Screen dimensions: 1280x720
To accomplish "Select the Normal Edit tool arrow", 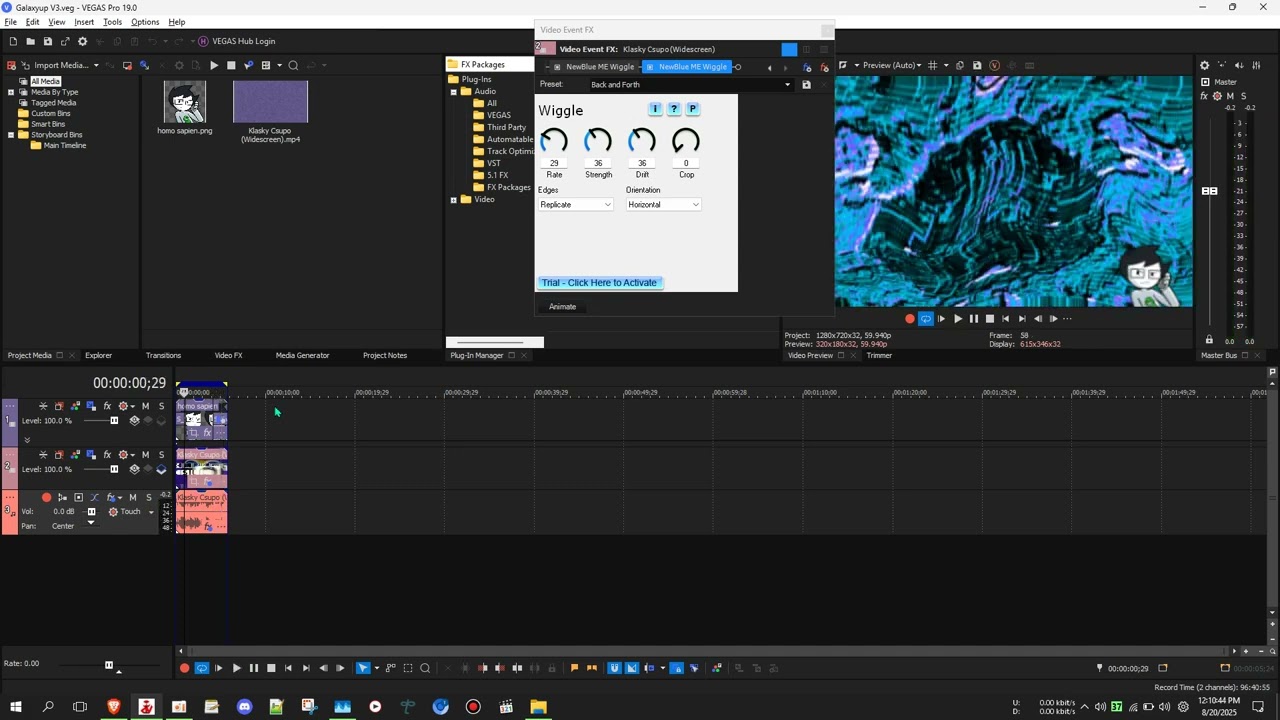I will [363, 669].
